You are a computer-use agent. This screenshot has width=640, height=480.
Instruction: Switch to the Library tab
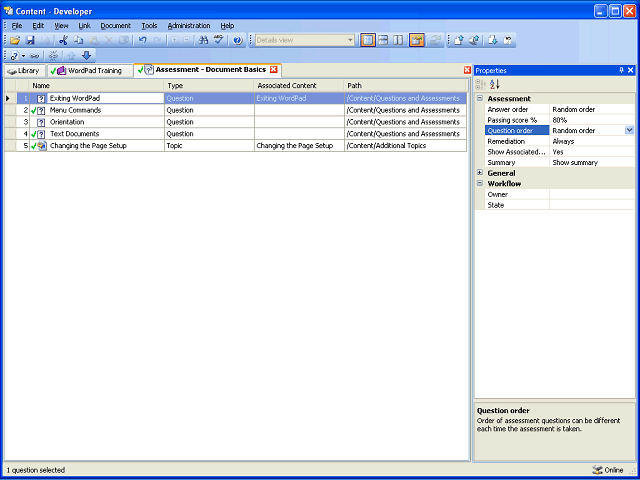[24, 71]
